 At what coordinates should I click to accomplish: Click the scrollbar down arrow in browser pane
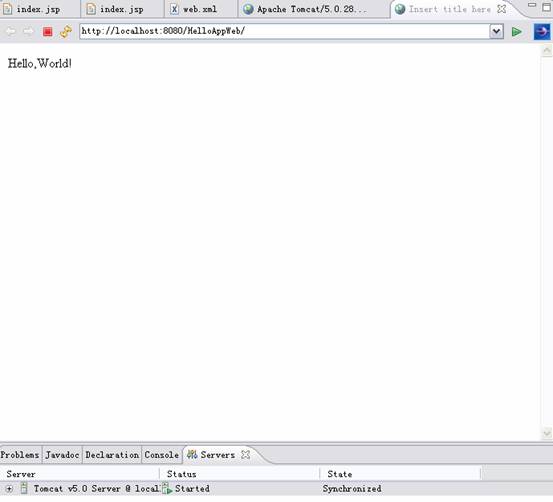547,433
